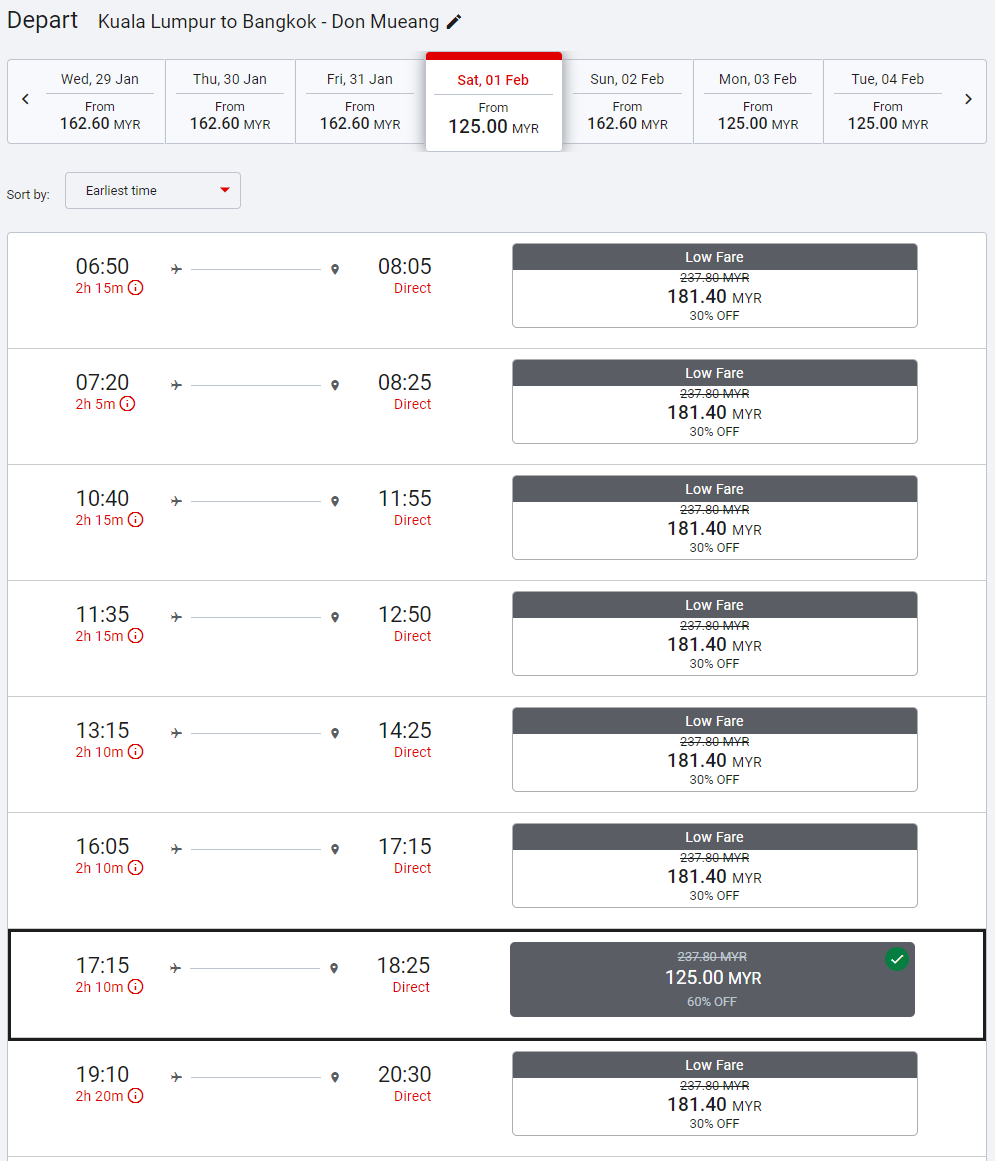Select the Fri, 31 Jan date tab
Image resolution: width=995 pixels, height=1161 pixels.
(x=360, y=102)
